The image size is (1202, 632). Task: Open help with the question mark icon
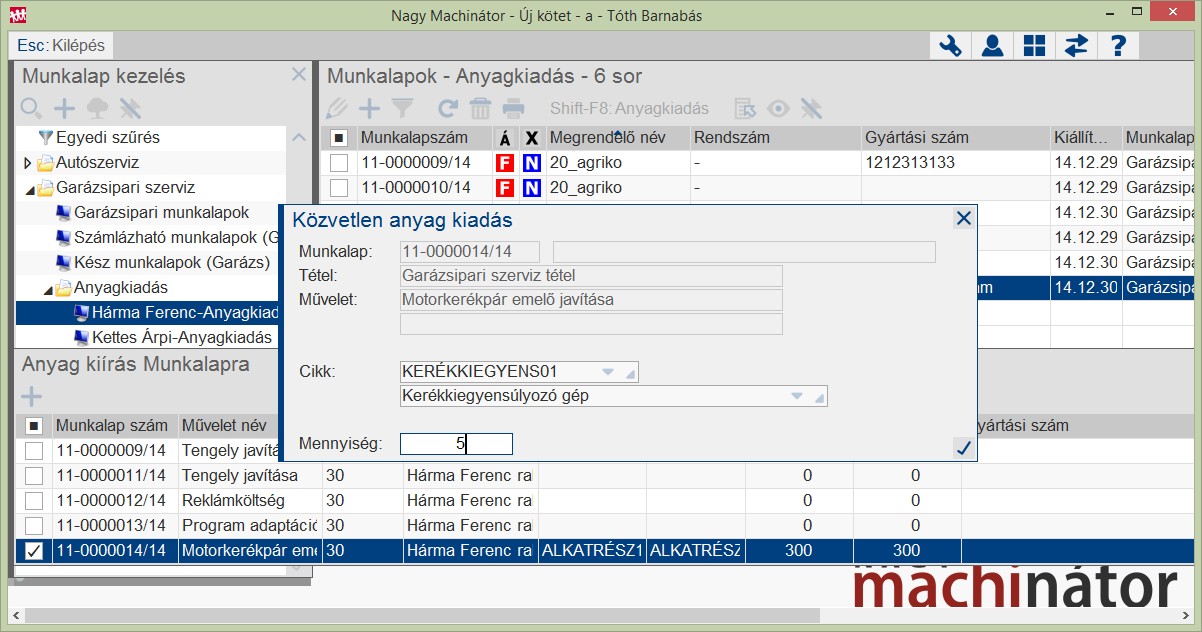pyautogui.click(x=1118, y=46)
